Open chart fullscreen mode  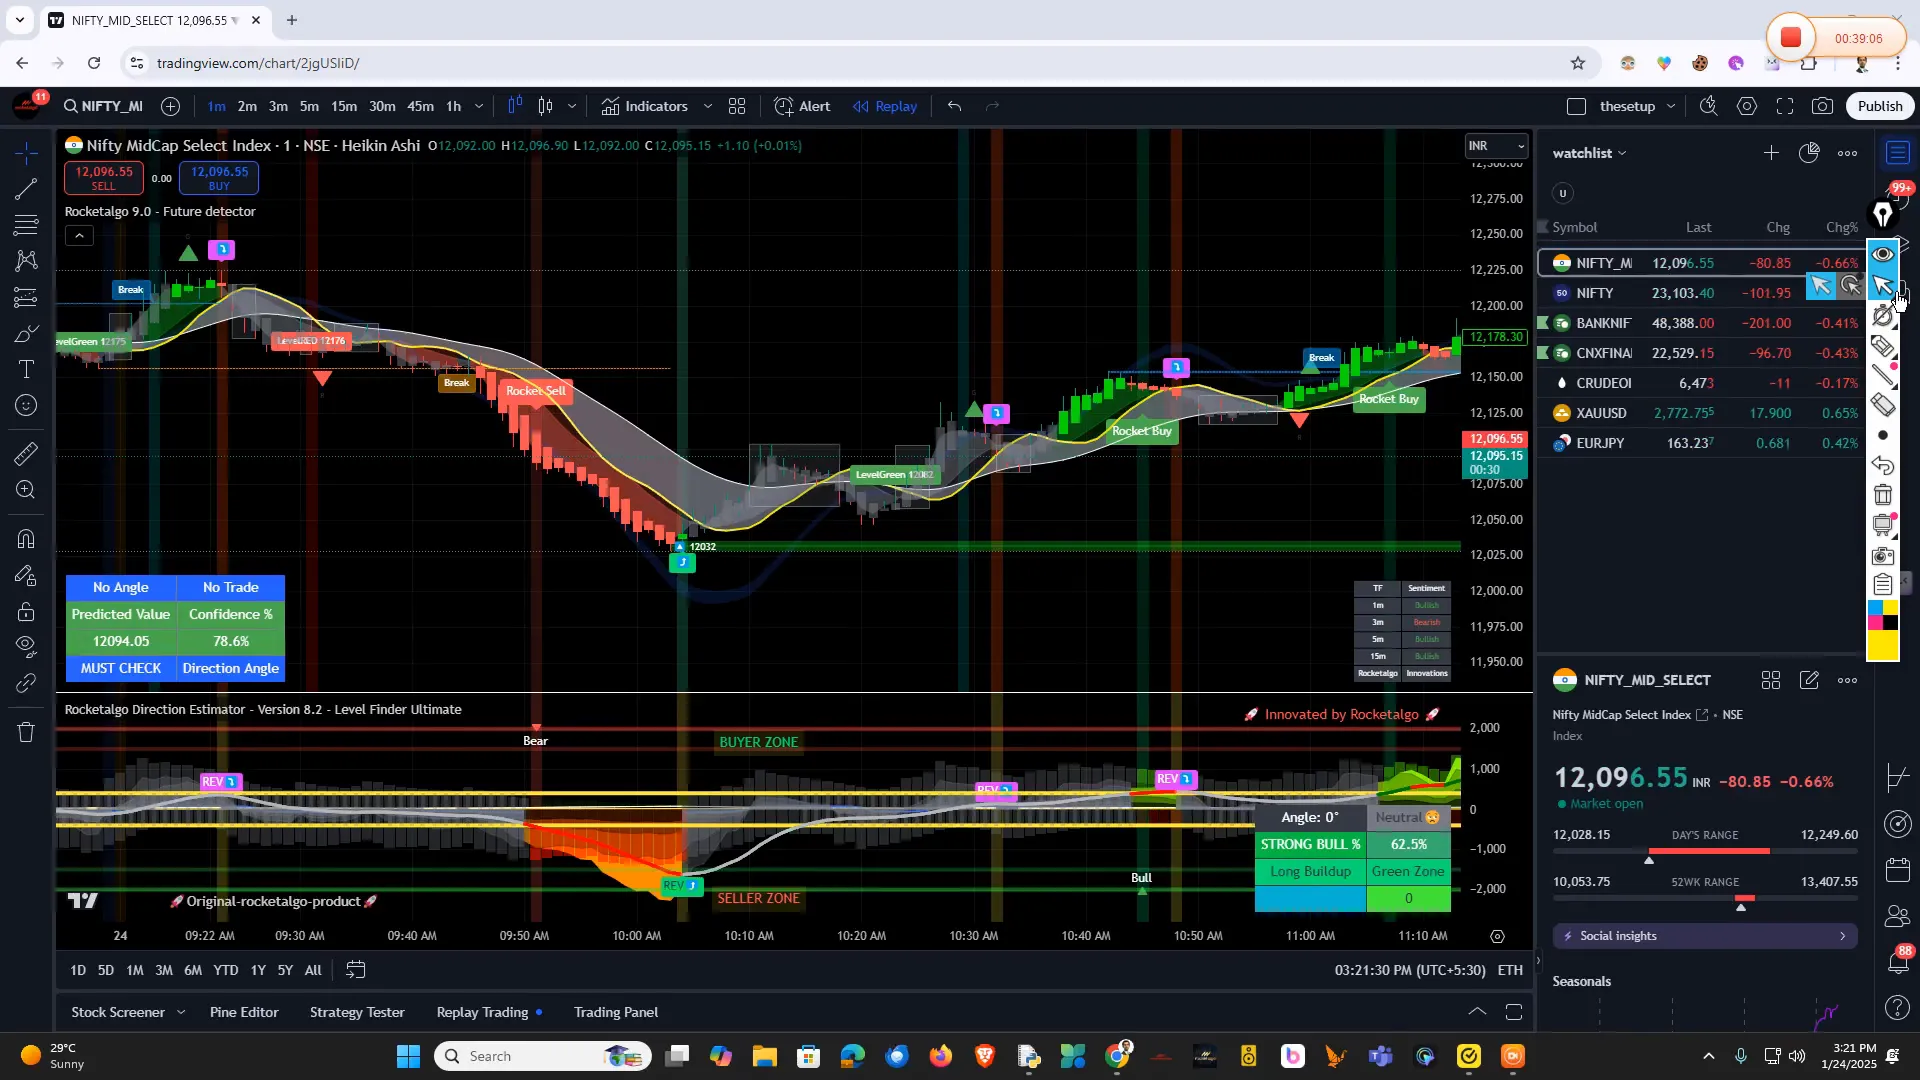click(1786, 106)
